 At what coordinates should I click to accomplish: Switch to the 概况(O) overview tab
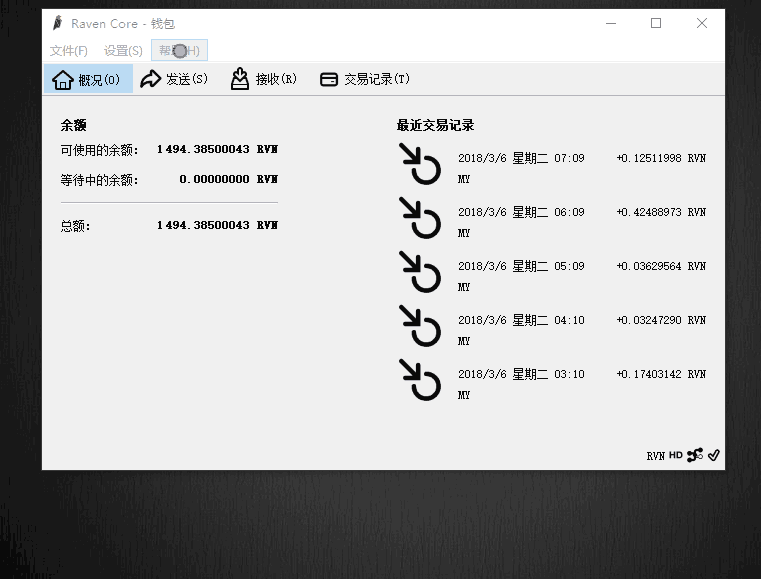(x=88, y=79)
